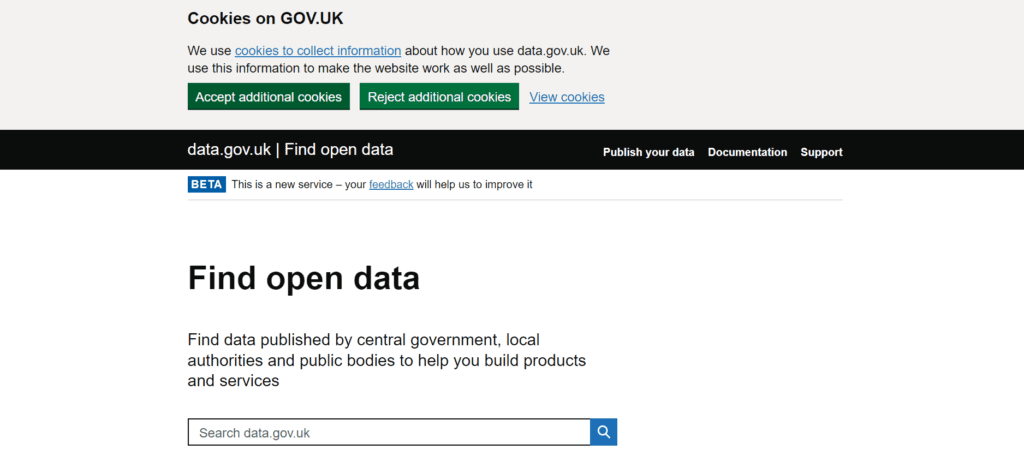Open Publish your data in header
The width and height of the screenshot is (1024, 462).
(x=648, y=152)
